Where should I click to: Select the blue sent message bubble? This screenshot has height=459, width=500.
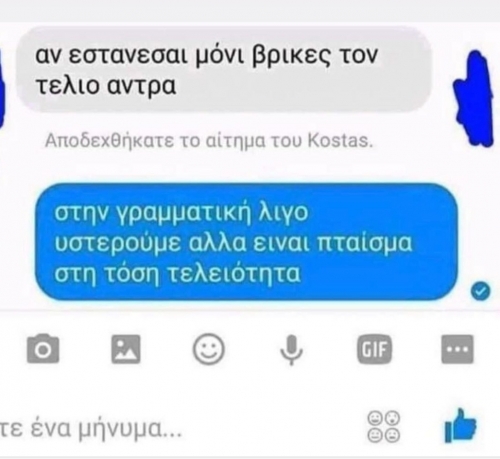tap(246, 242)
